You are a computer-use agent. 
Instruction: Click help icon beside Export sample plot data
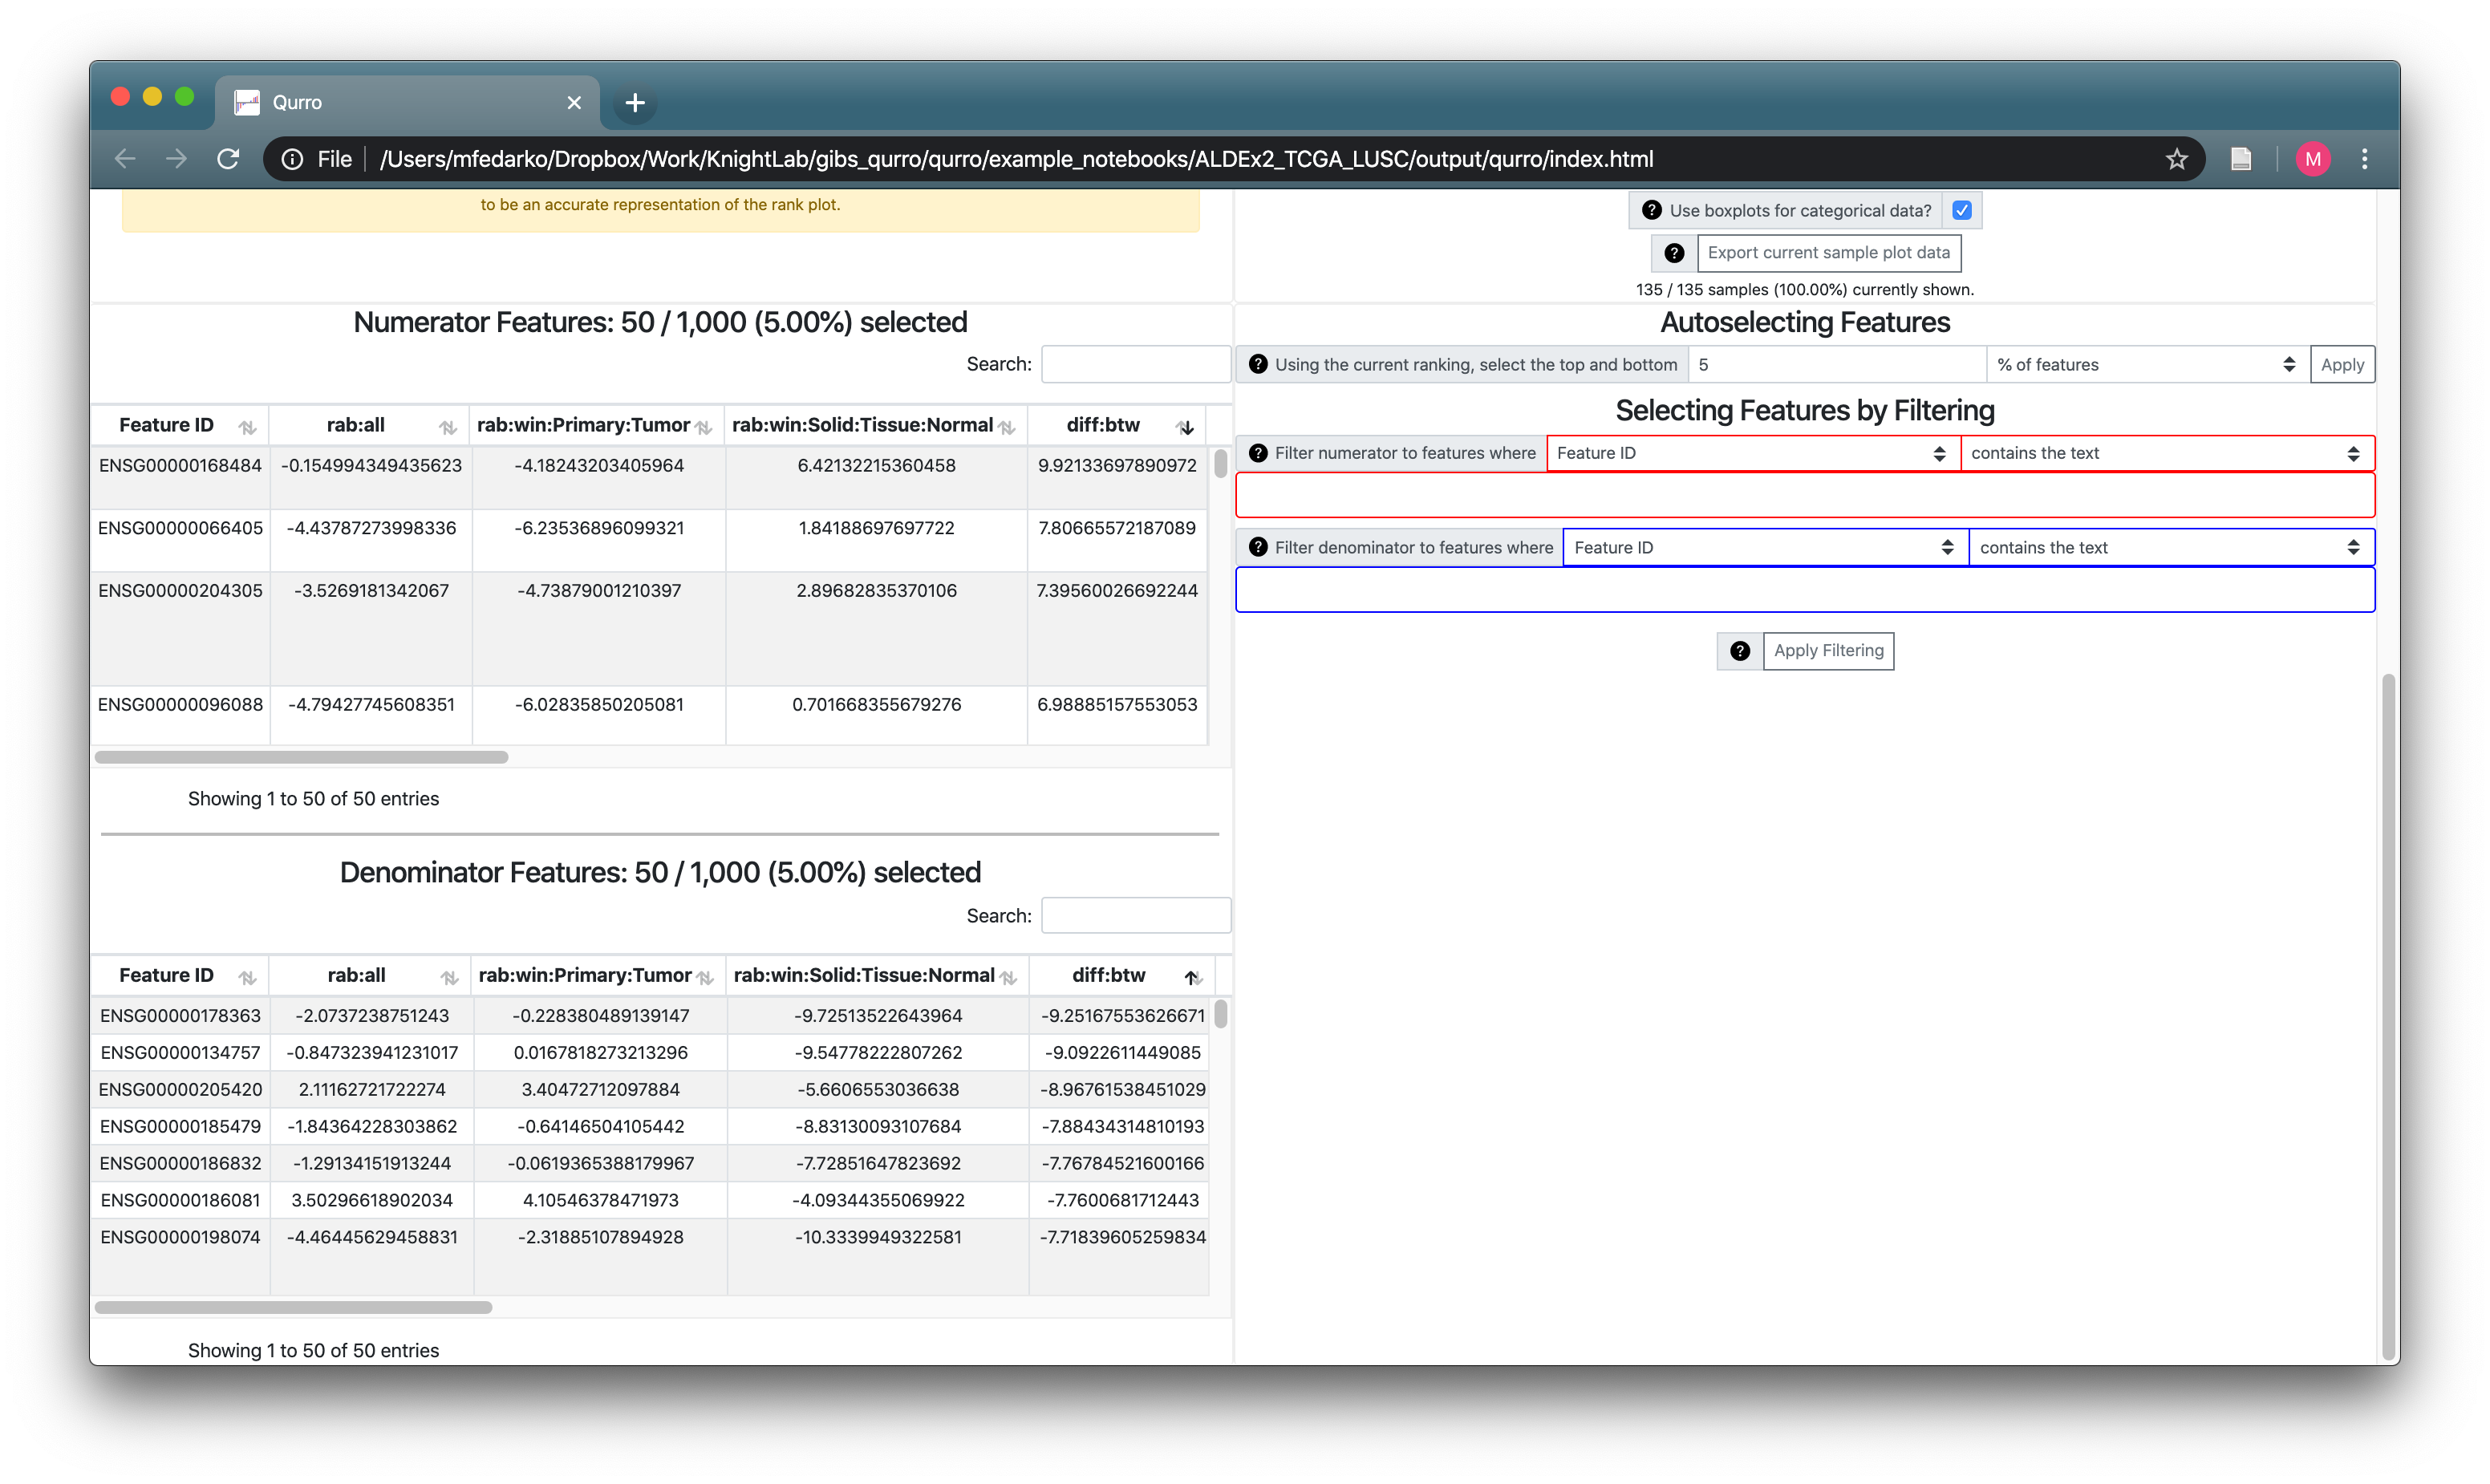click(x=1673, y=253)
